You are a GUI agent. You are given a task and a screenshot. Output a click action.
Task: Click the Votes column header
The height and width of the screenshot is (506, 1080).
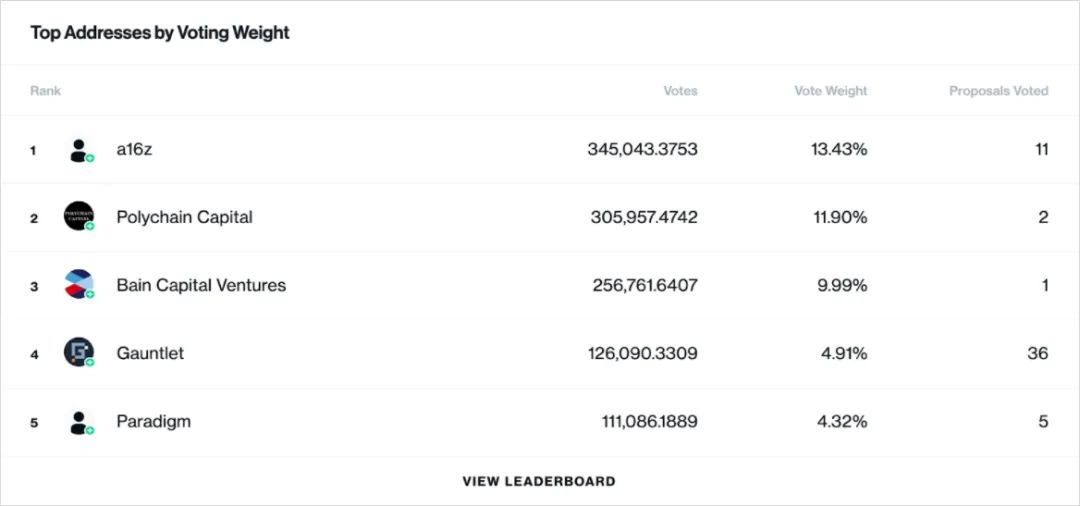coord(680,91)
